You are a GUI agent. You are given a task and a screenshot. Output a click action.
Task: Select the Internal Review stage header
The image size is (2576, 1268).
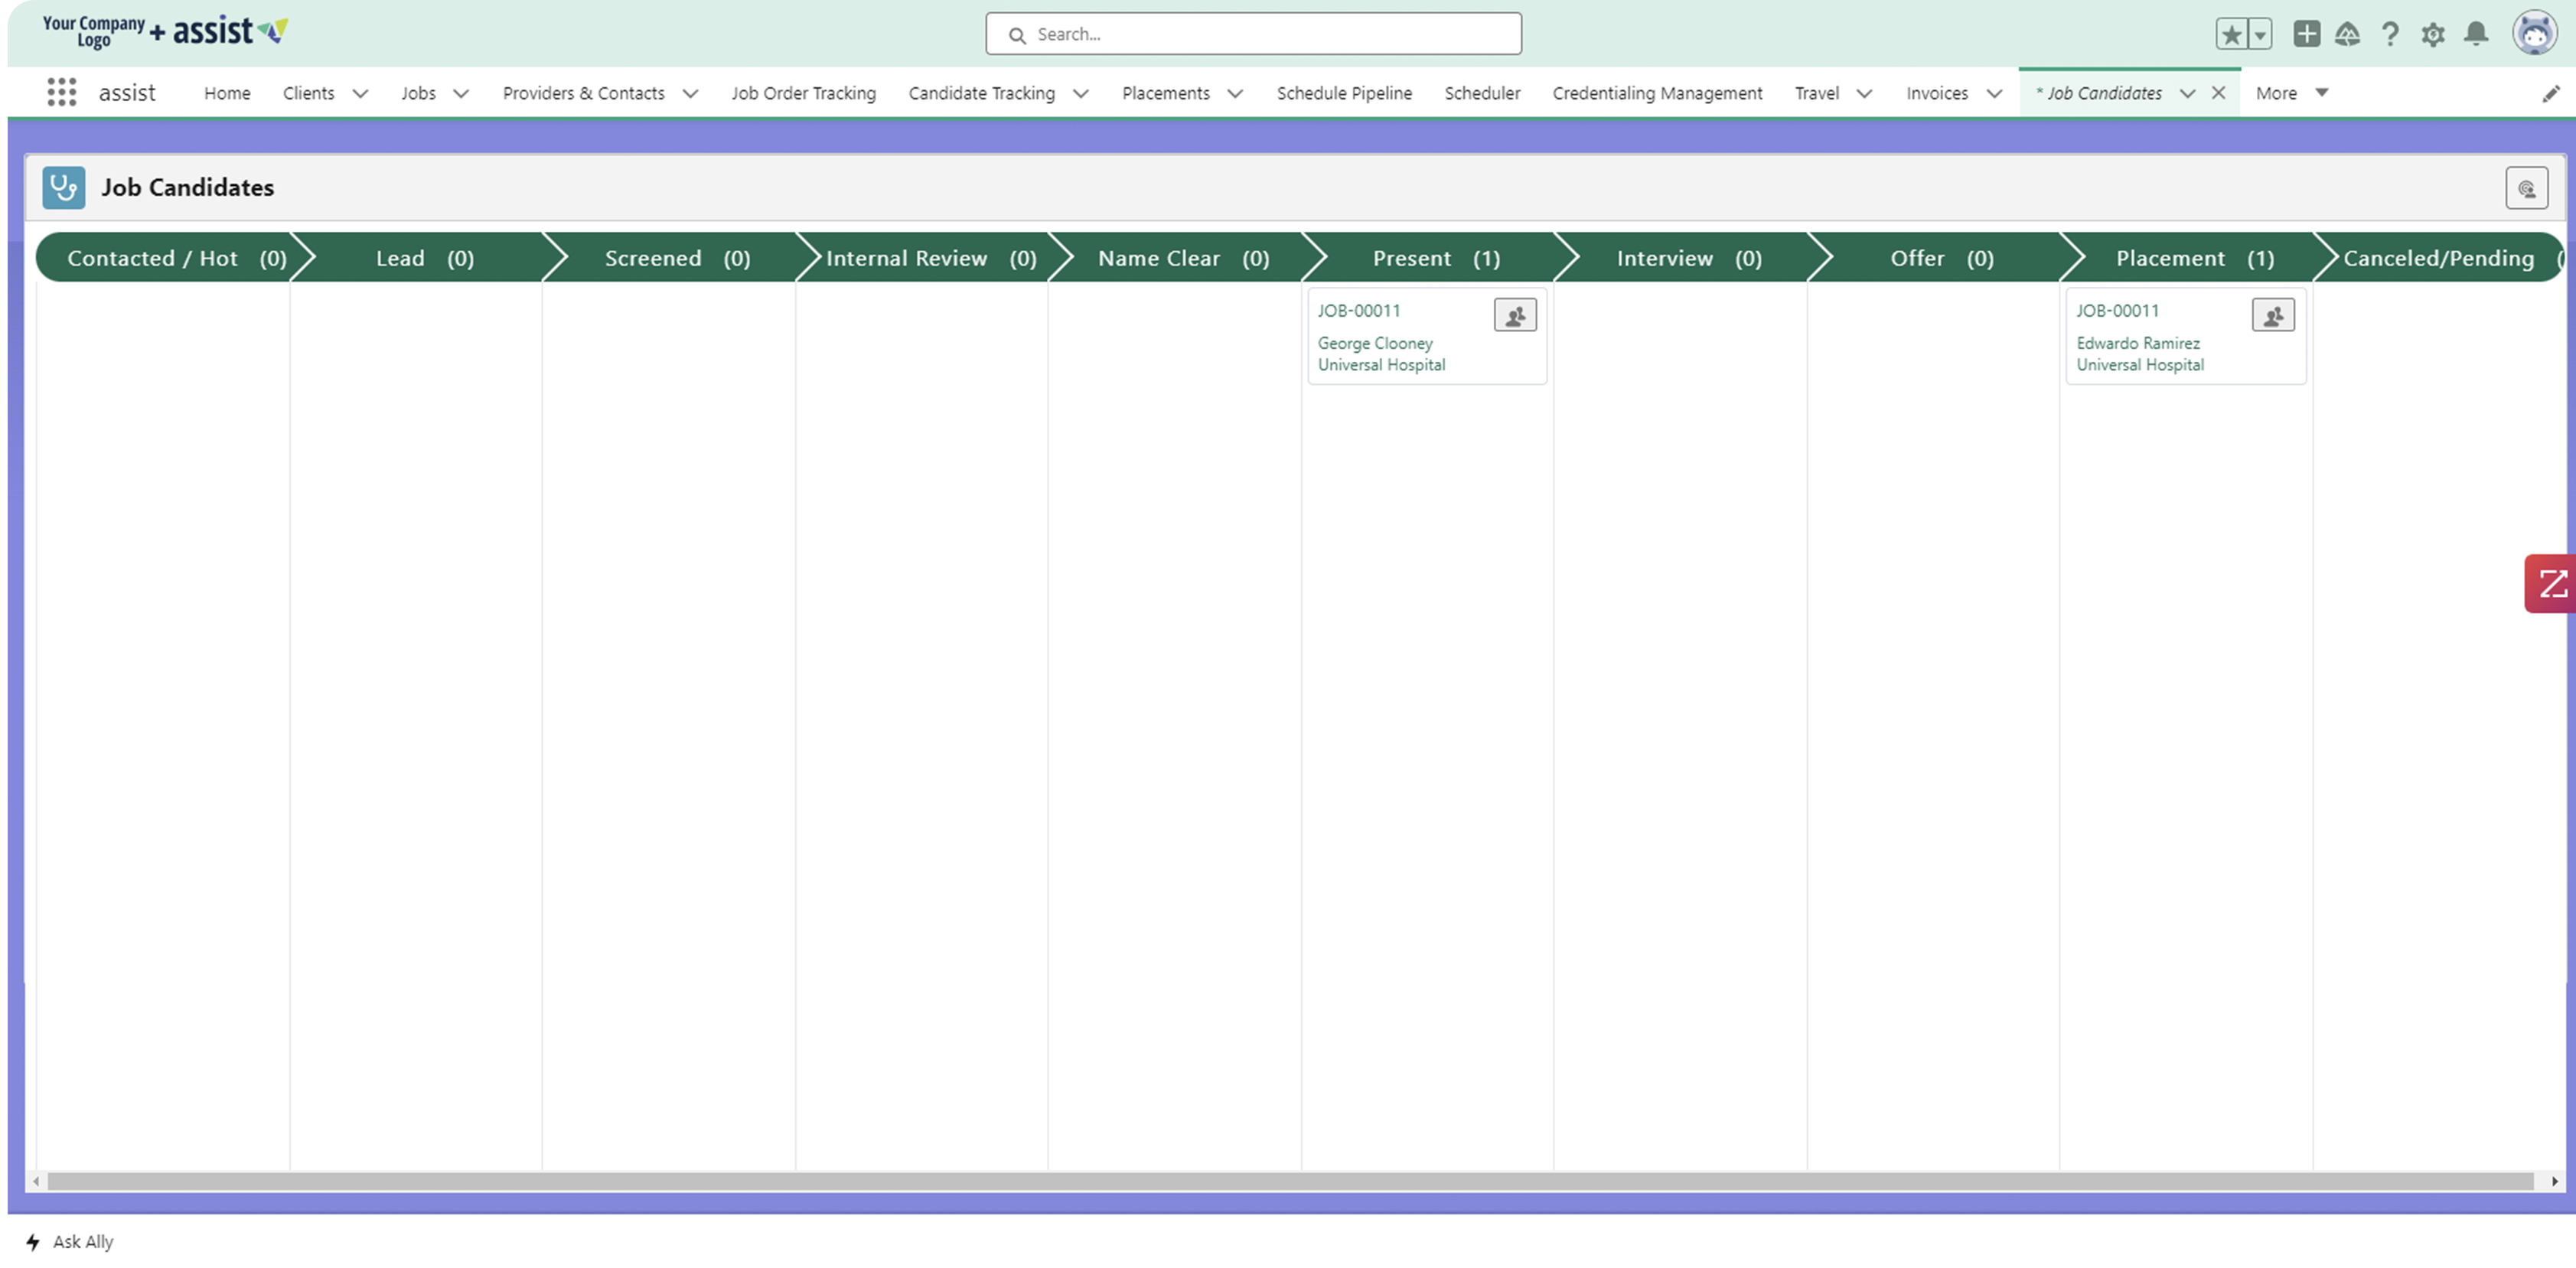coord(930,258)
